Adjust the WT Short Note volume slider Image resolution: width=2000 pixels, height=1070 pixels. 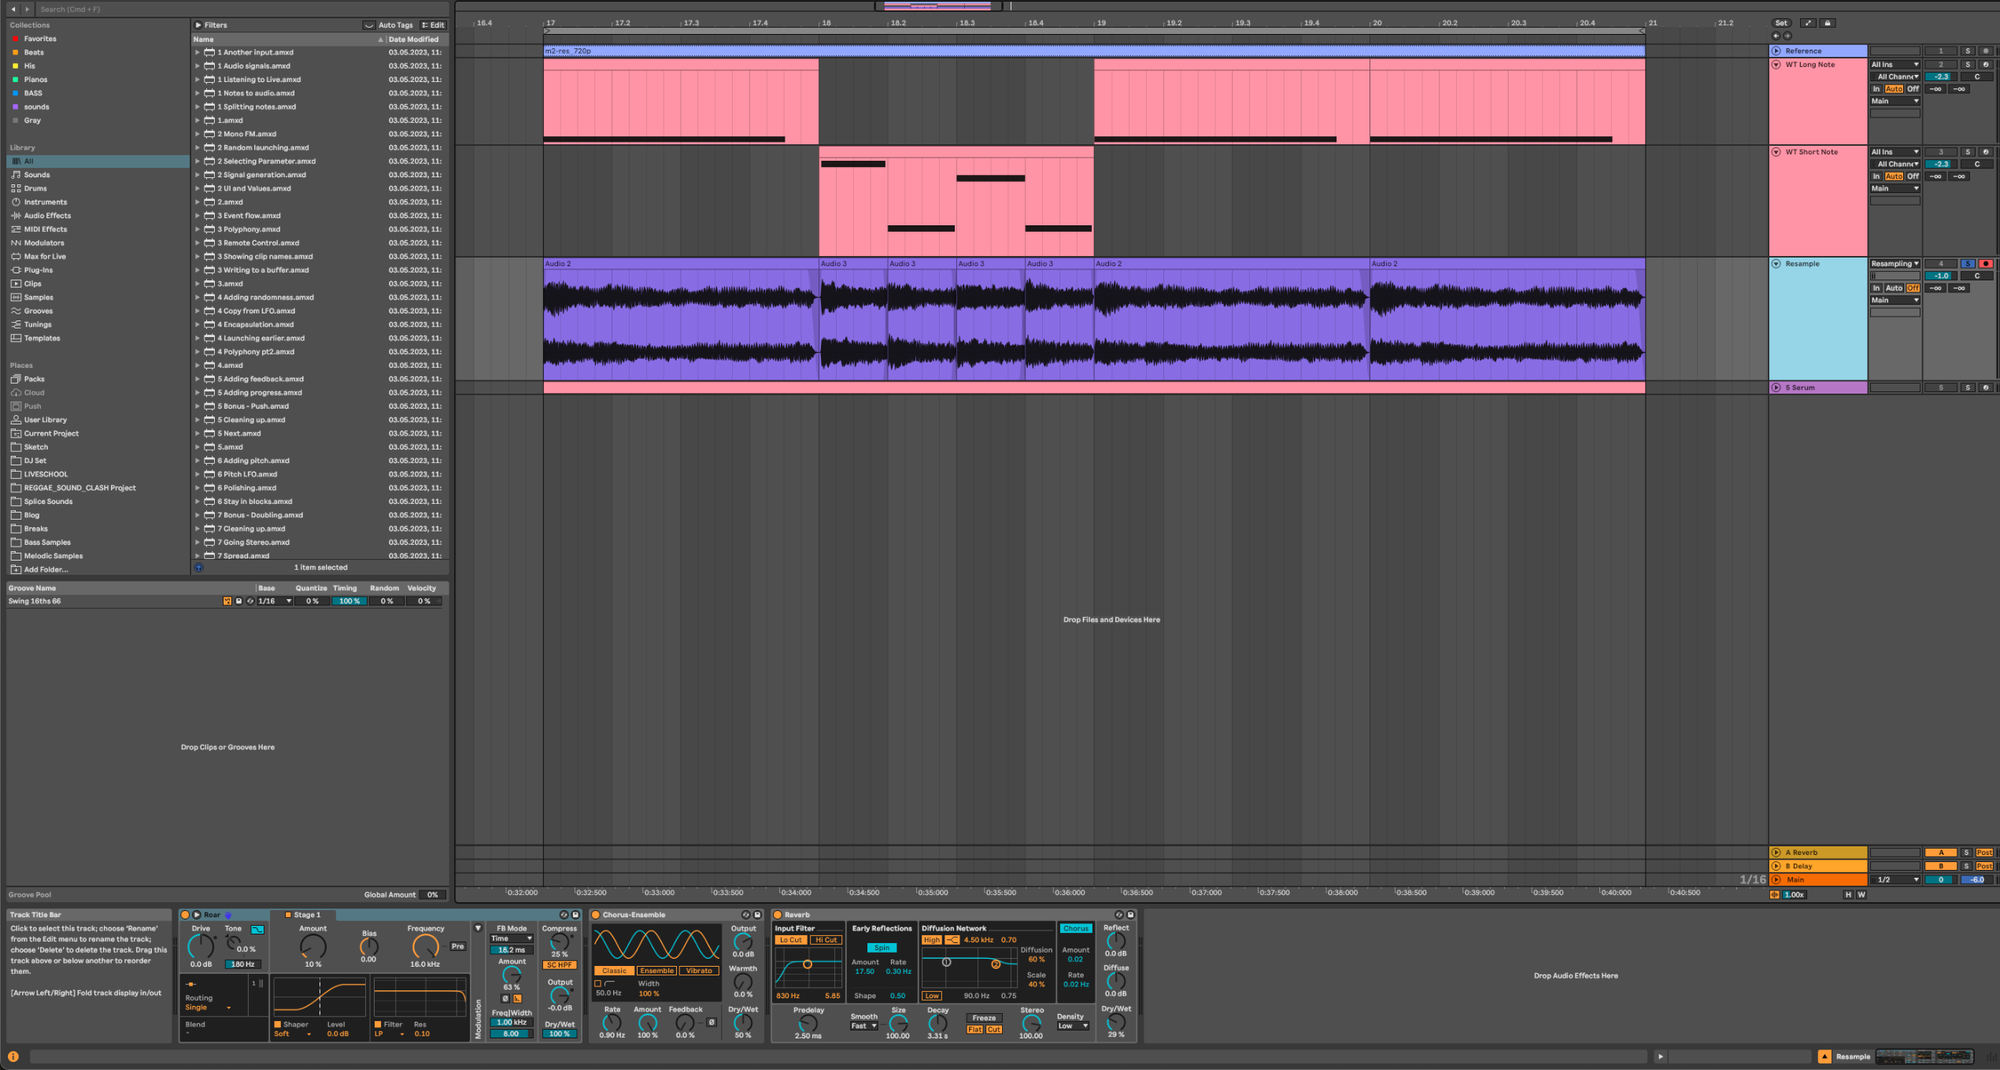point(1940,164)
